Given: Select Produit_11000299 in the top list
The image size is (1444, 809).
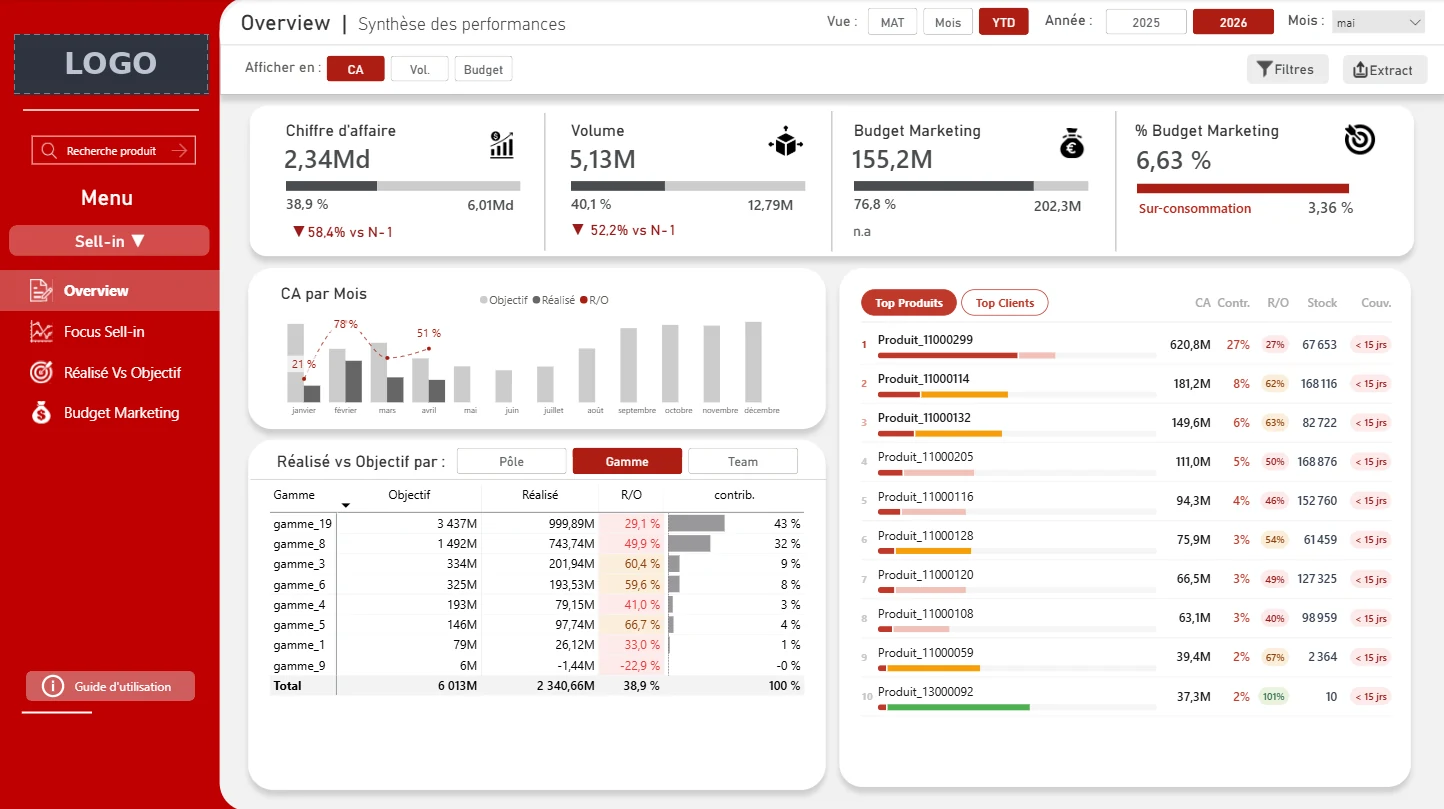Looking at the screenshot, I should (925, 340).
